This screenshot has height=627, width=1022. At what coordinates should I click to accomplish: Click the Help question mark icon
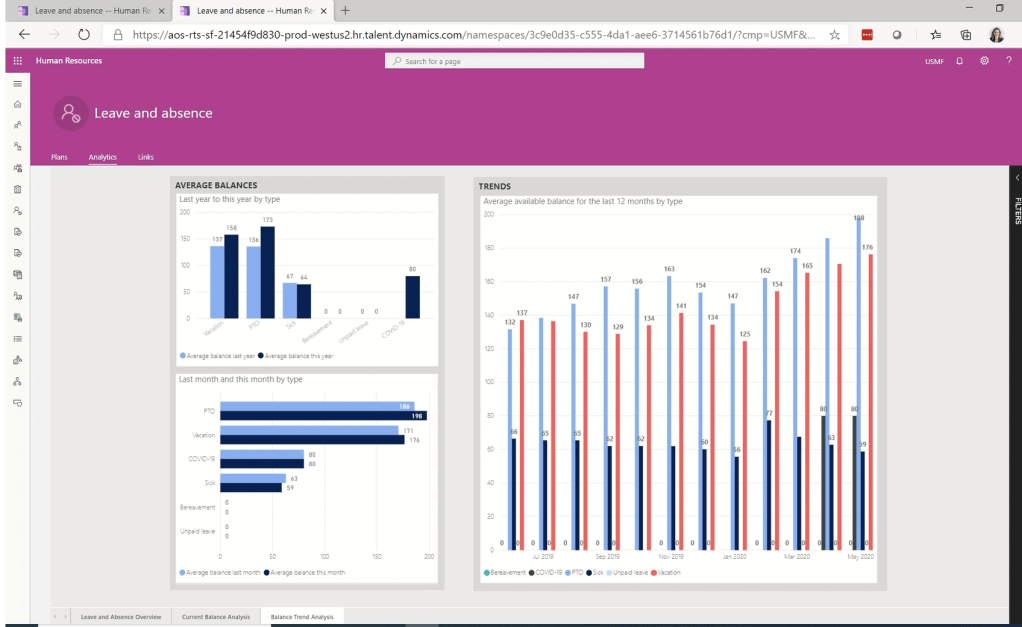tap(1008, 61)
